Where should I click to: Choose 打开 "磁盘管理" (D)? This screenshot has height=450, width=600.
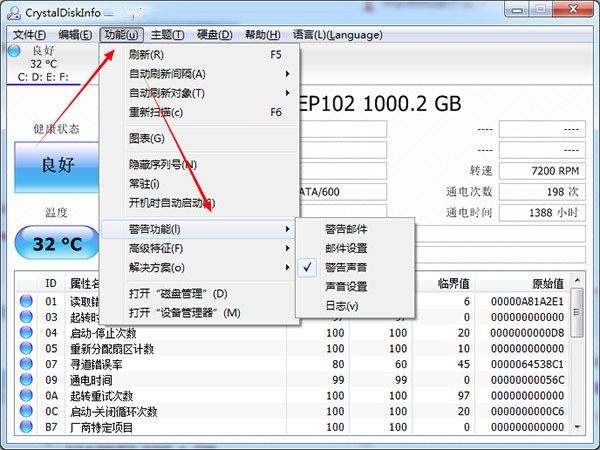(x=199, y=294)
